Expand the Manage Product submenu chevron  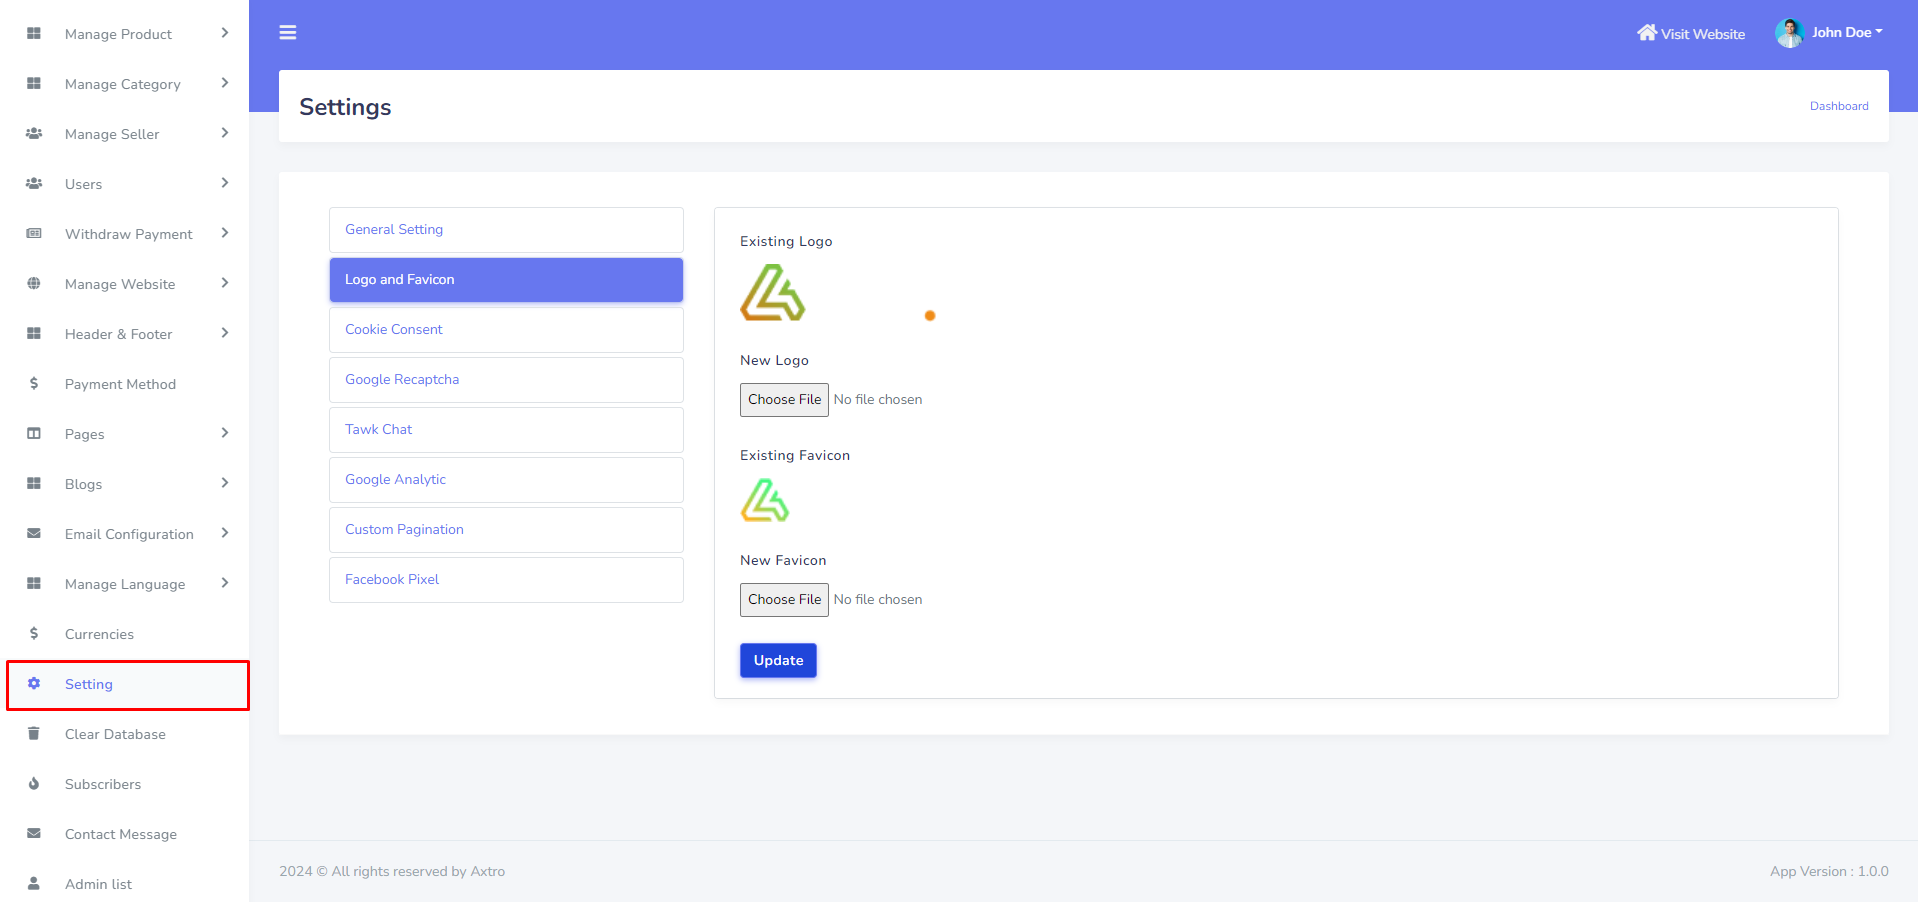coord(225,33)
